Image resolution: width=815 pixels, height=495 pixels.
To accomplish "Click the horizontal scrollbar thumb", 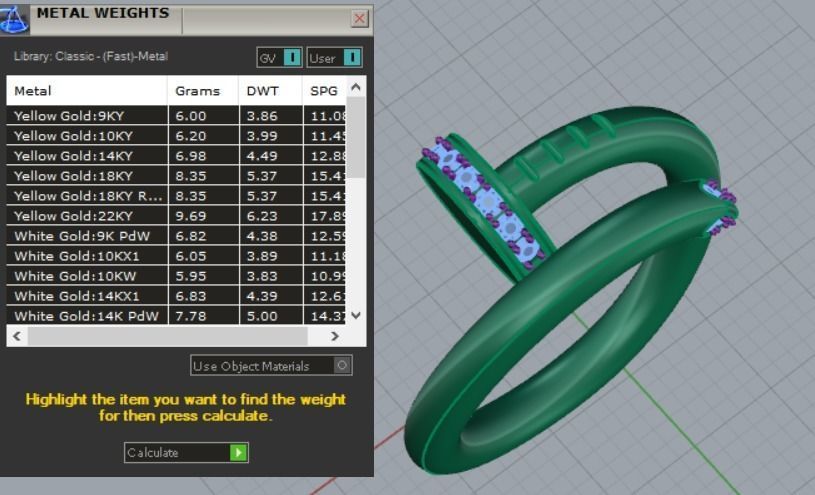I will tap(167, 336).
